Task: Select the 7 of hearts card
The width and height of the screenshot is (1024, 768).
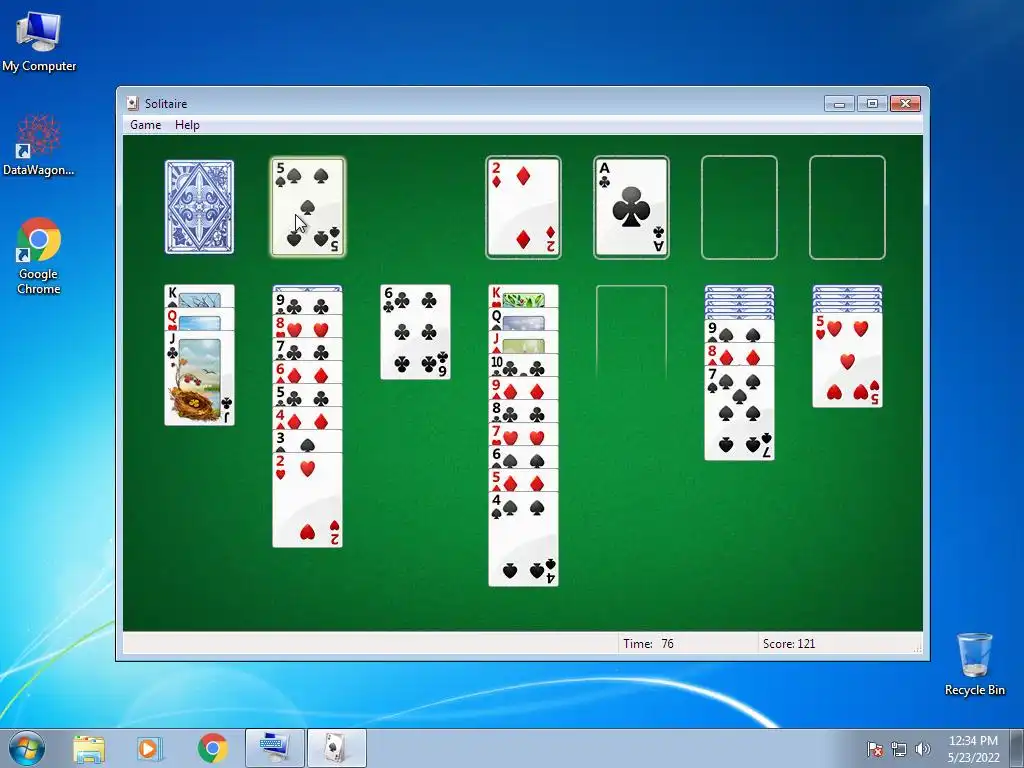Action: pos(523,434)
